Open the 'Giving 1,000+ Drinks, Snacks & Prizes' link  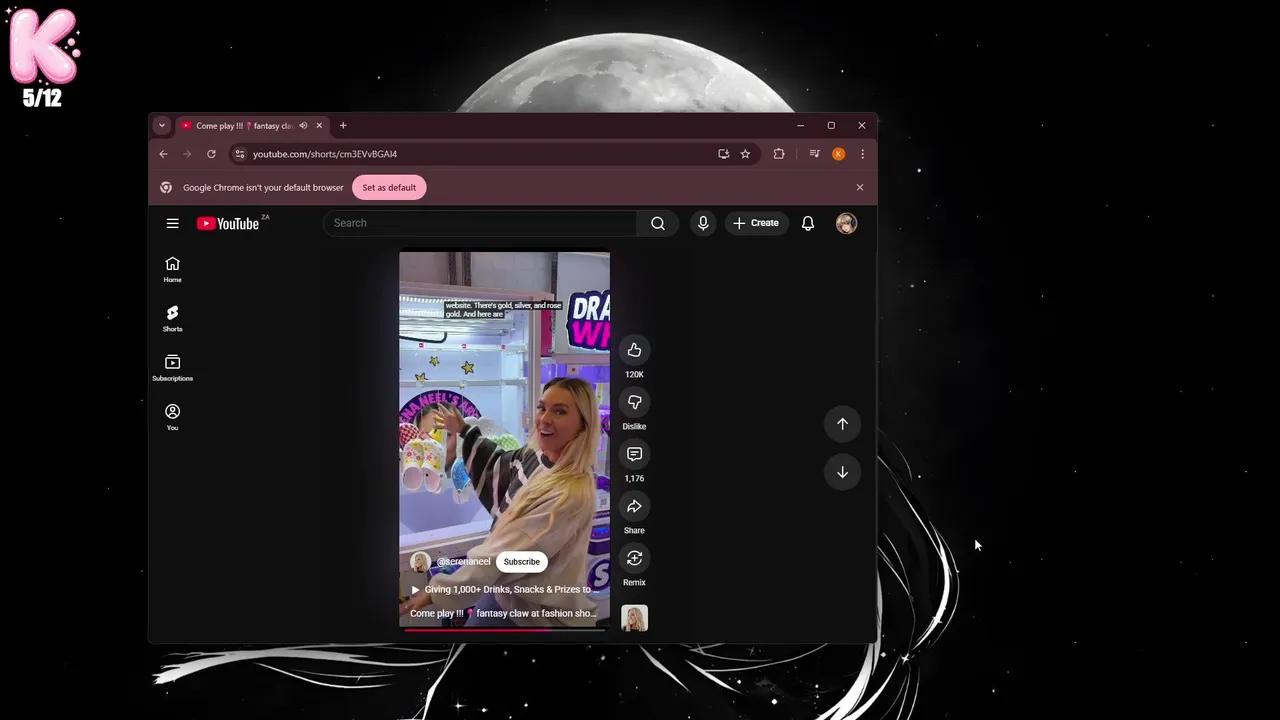tap(505, 590)
